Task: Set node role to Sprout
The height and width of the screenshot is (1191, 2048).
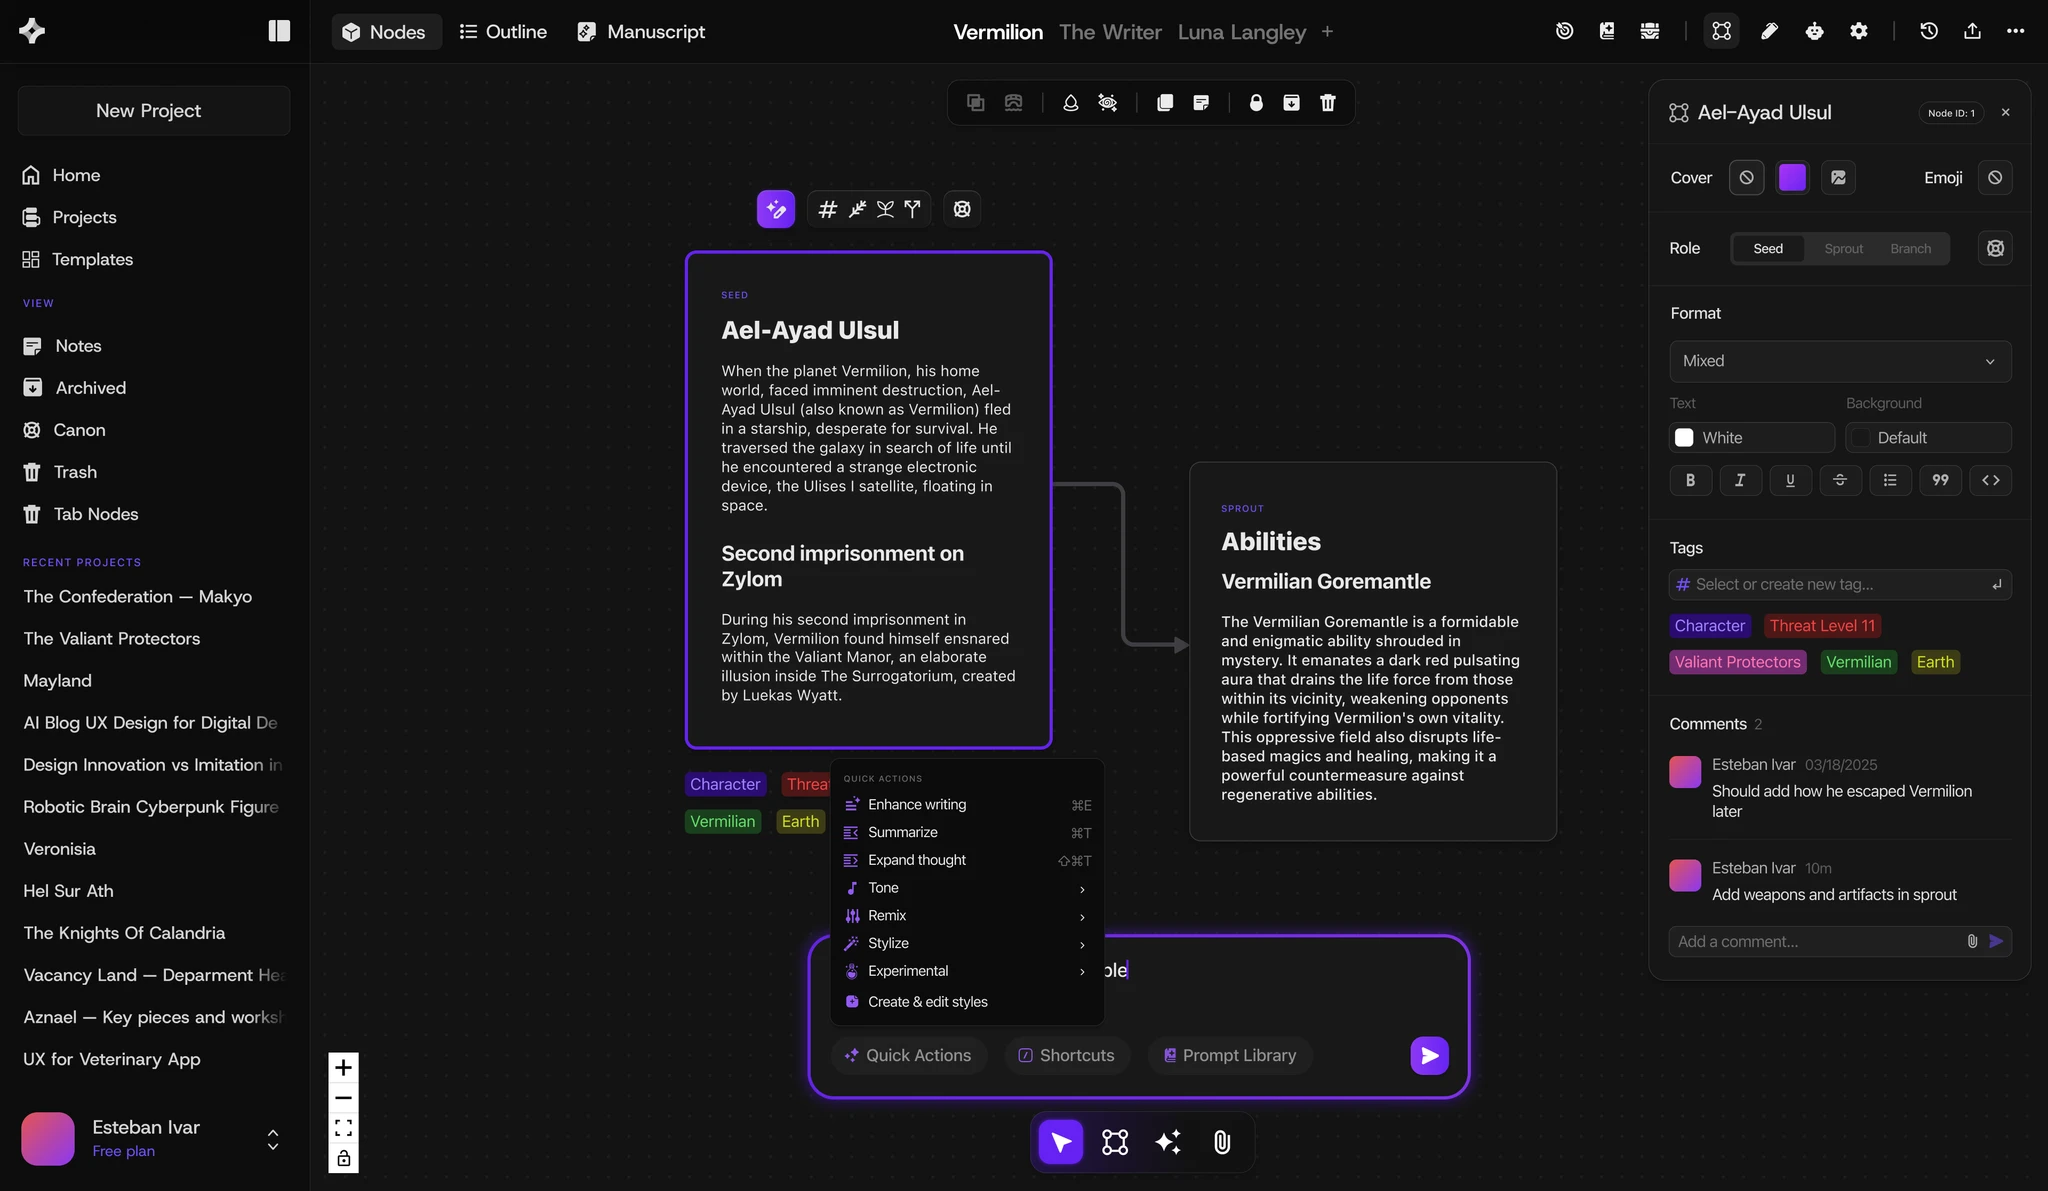Action: click(x=1843, y=248)
